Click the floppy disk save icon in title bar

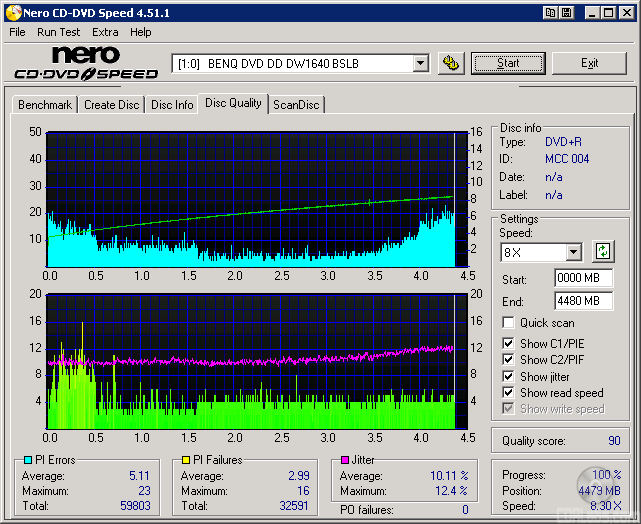tap(567, 12)
